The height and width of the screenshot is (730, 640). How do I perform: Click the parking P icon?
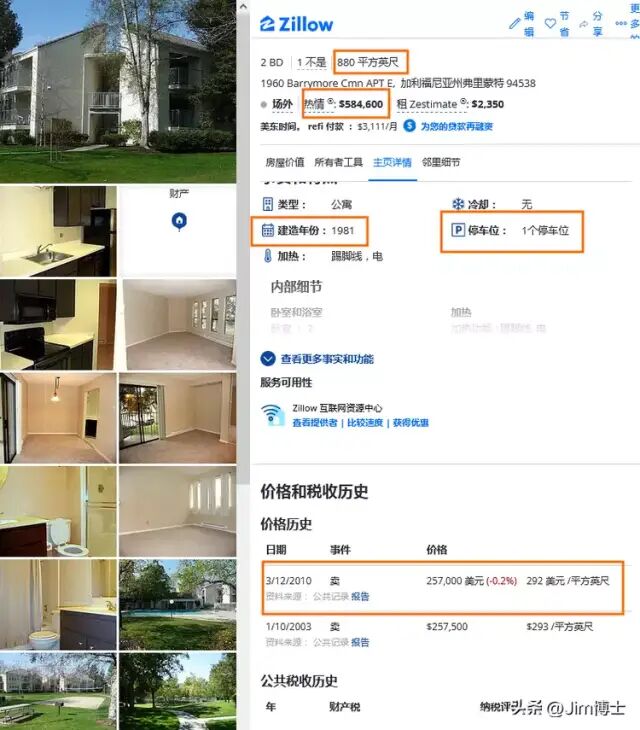point(458,230)
